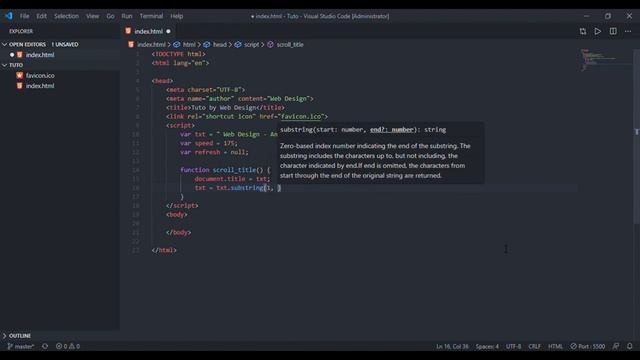The image size is (640, 360).
Task: Open favicon.ico in the TUTO folder
Action: click(40, 76)
